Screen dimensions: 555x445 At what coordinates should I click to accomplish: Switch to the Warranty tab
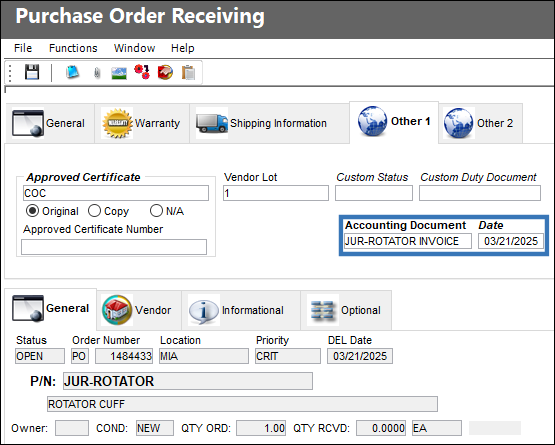click(x=142, y=123)
